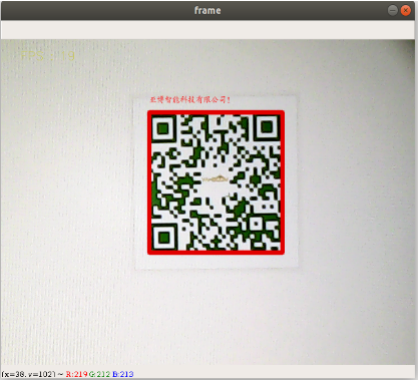
Task: Click the FPS counter text overlay
Action: (x=48, y=56)
